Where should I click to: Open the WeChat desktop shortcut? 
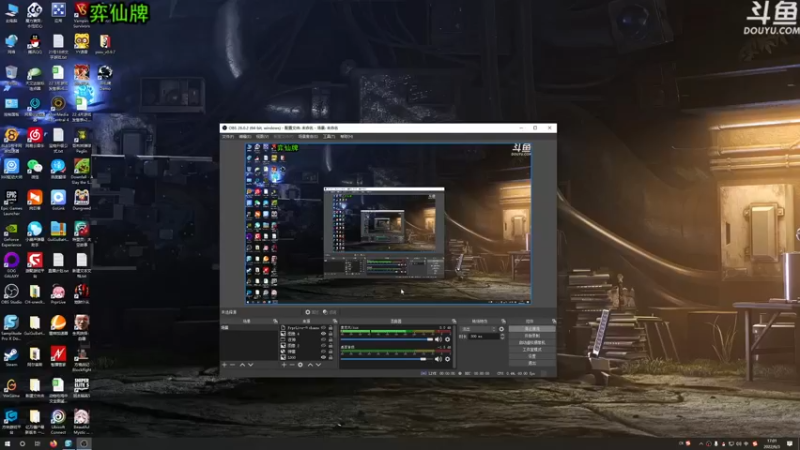pyautogui.click(x=35, y=169)
